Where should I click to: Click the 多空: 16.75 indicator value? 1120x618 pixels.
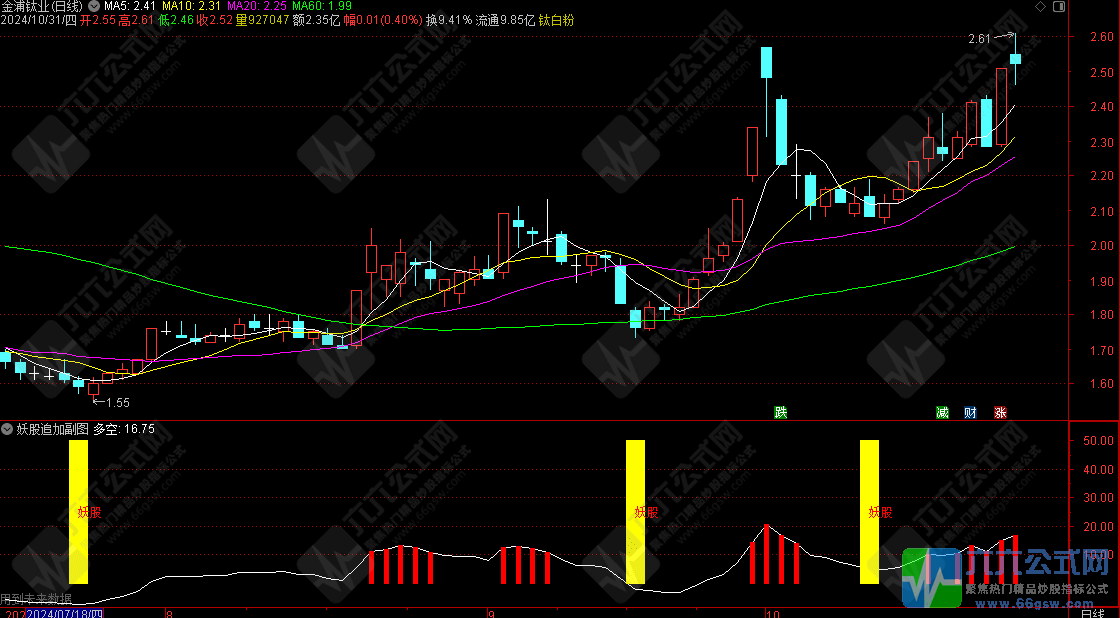click(124, 429)
